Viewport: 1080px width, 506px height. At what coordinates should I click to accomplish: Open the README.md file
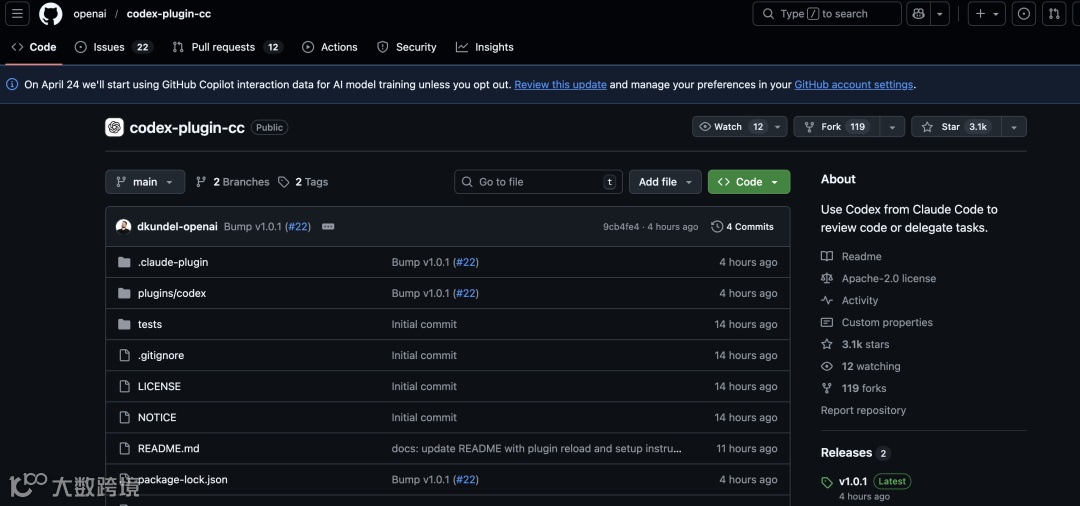(x=169, y=448)
